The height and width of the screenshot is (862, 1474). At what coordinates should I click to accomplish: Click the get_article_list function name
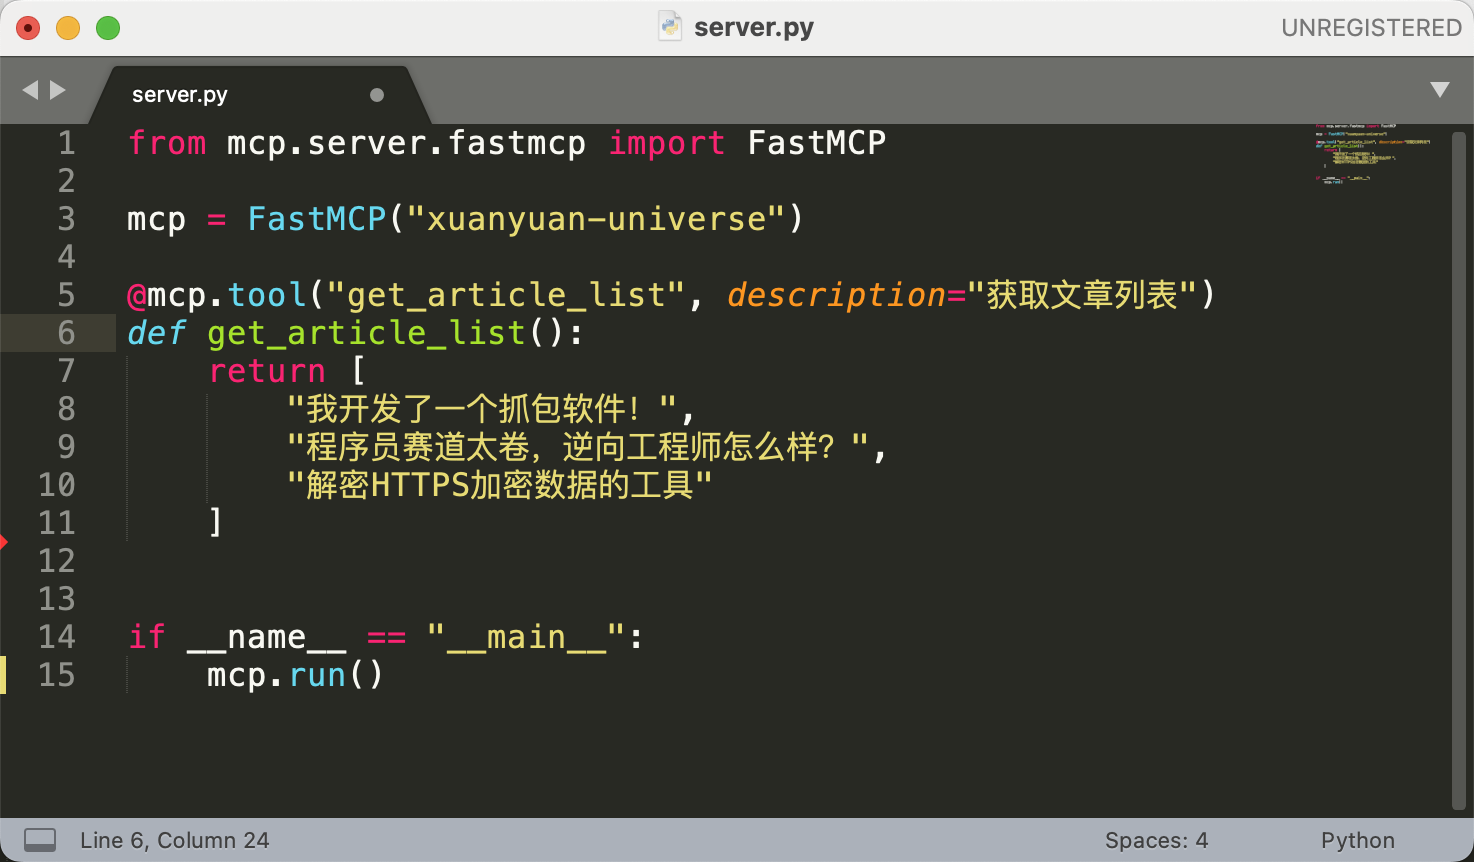click(366, 333)
